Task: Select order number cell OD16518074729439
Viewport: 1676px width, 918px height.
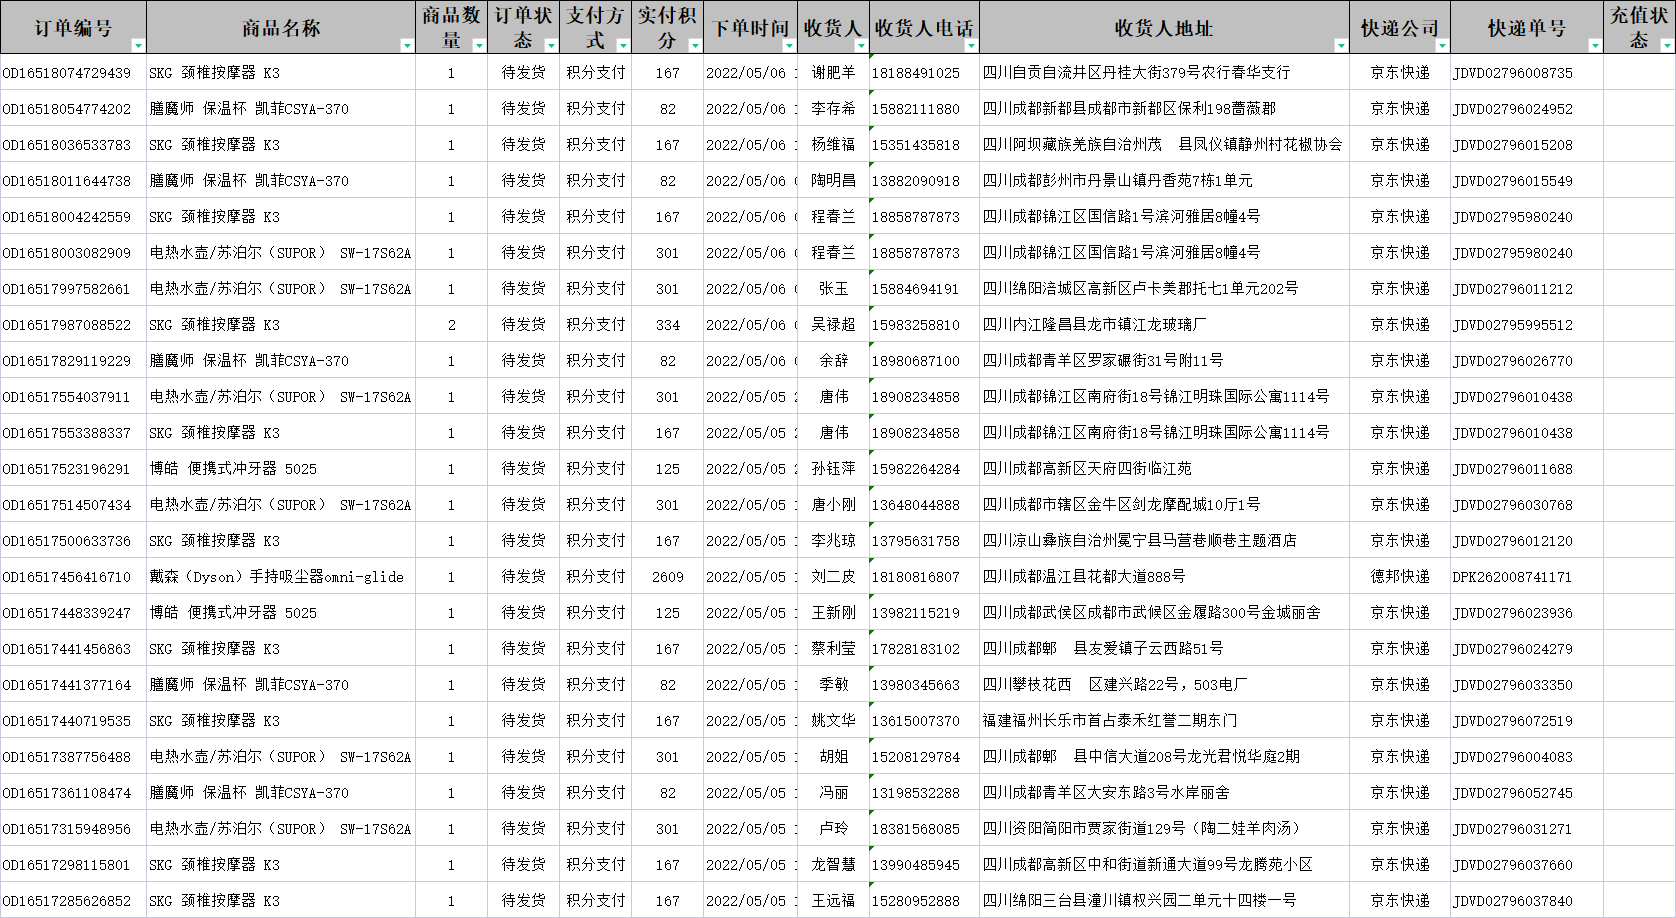Action: point(73,73)
